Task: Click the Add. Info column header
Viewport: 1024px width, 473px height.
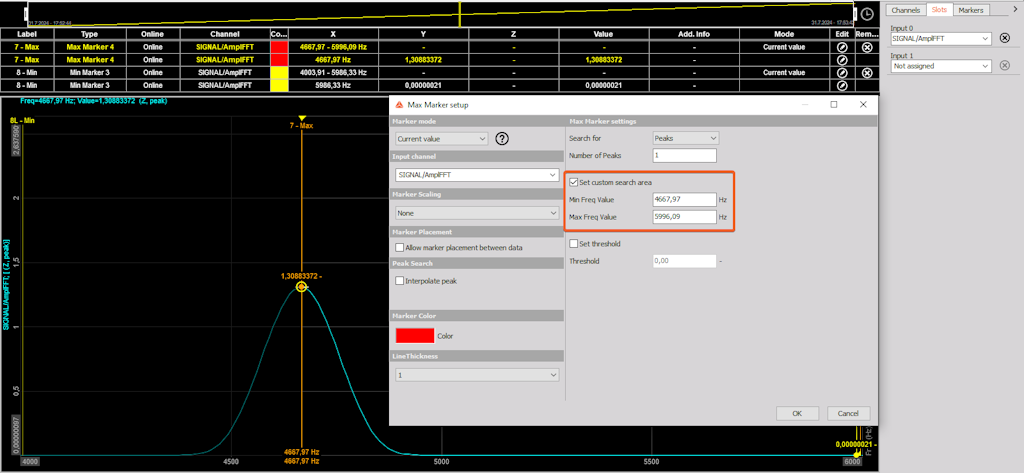Action: (x=693, y=34)
